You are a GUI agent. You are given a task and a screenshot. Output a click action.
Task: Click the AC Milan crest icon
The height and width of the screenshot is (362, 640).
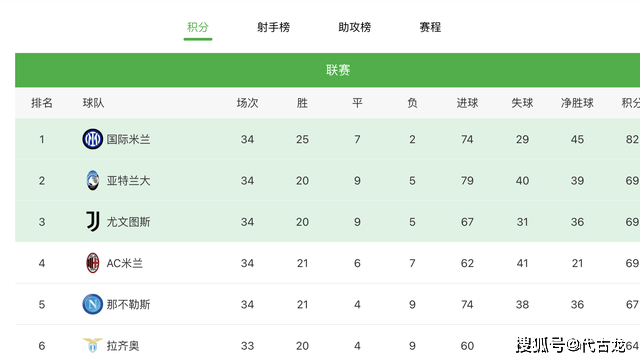coord(93,263)
